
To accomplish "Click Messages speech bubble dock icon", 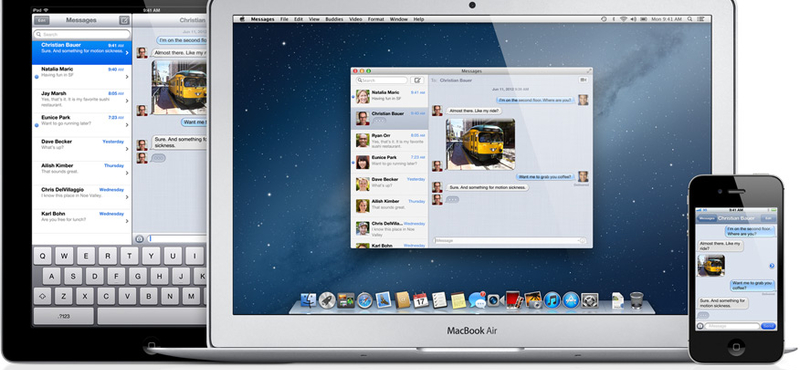I will pyautogui.click(x=477, y=300).
